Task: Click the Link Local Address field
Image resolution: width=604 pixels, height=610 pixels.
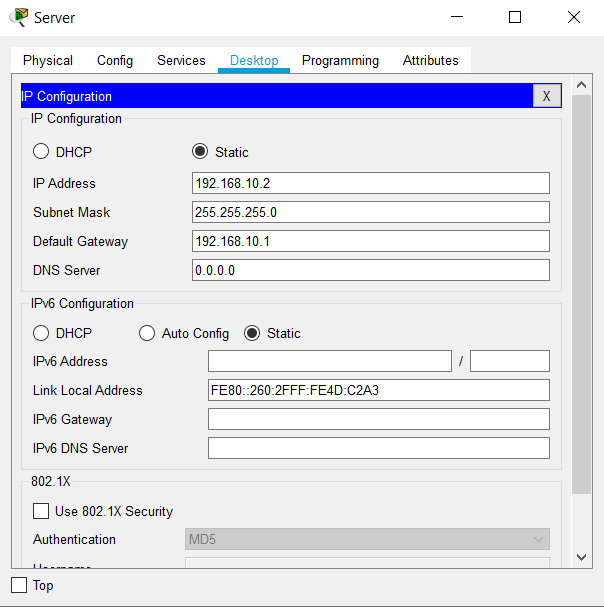Action: point(379,390)
